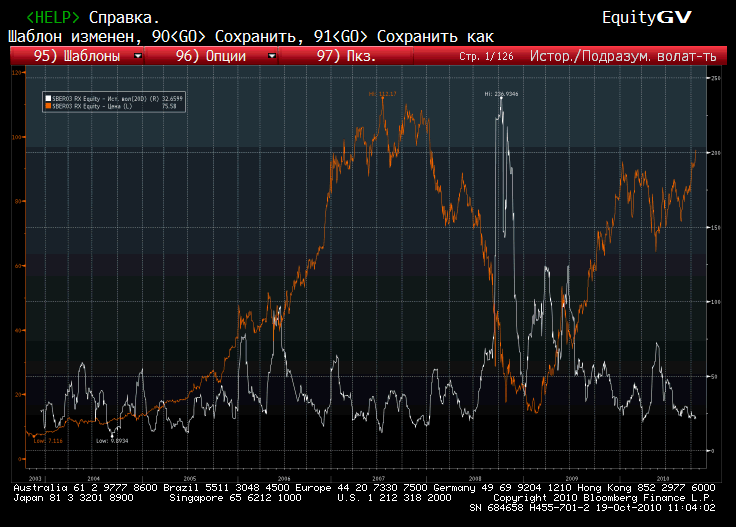Click the Copyright 2010 Bloomberg Finance L.P. text
The height and width of the screenshot is (527, 736).
click(x=604, y=497)
